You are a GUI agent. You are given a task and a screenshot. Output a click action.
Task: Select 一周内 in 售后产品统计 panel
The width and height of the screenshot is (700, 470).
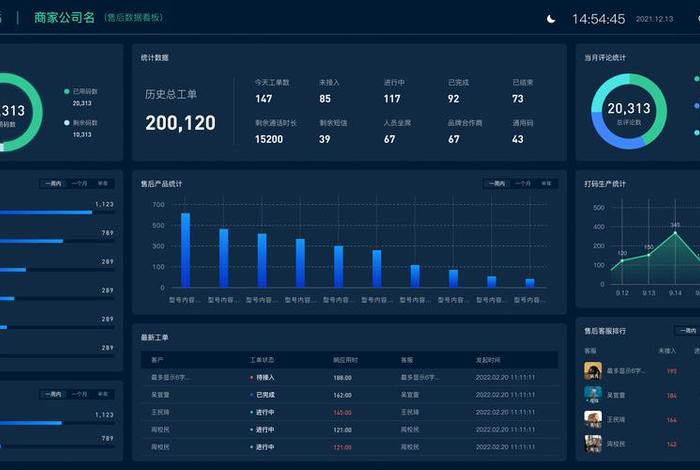pyautogui.click(x=497, y=184)
